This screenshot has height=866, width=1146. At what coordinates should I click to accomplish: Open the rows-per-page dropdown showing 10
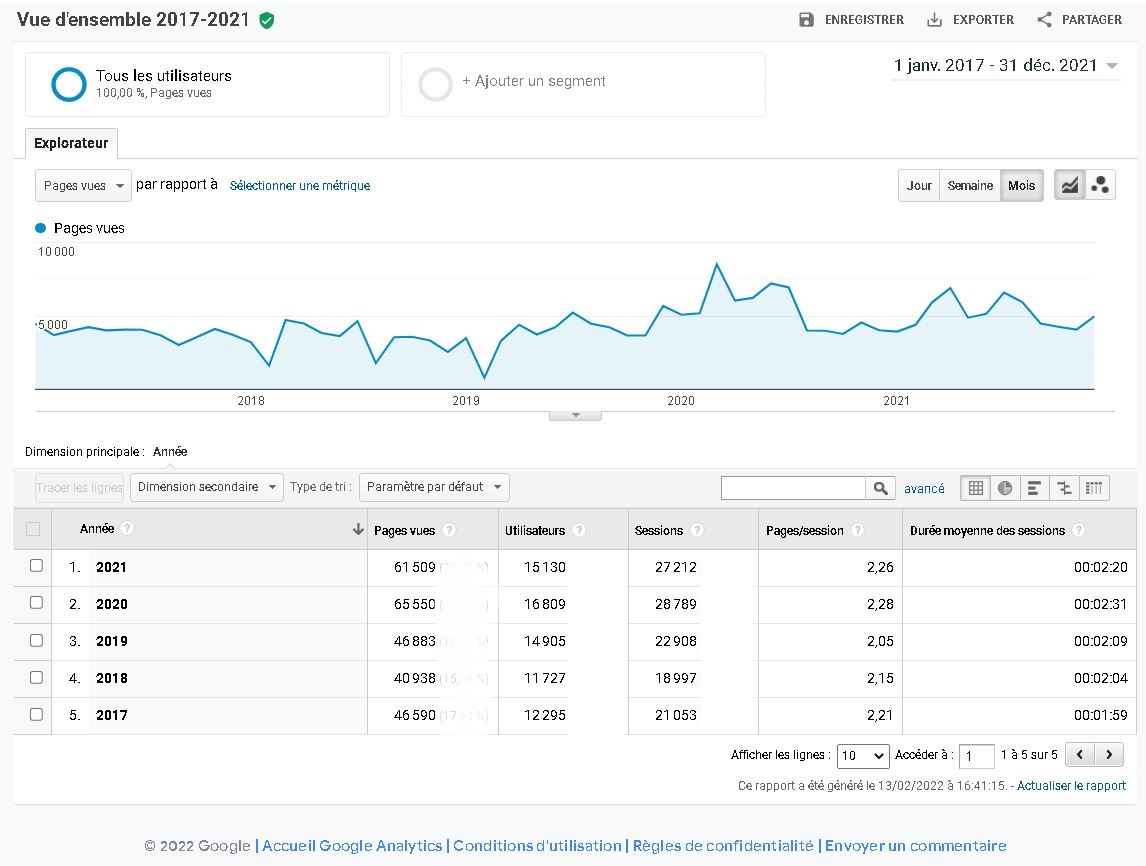coord(863,755)
